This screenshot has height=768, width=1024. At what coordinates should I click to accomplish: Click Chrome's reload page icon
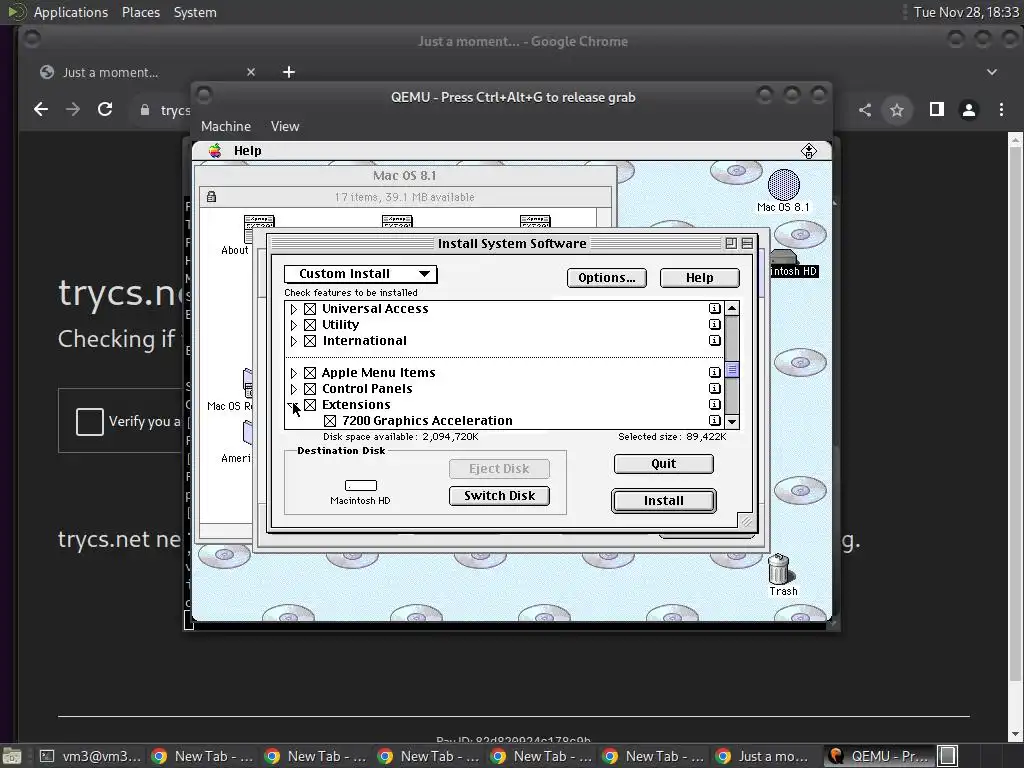[x=105, y=109]
